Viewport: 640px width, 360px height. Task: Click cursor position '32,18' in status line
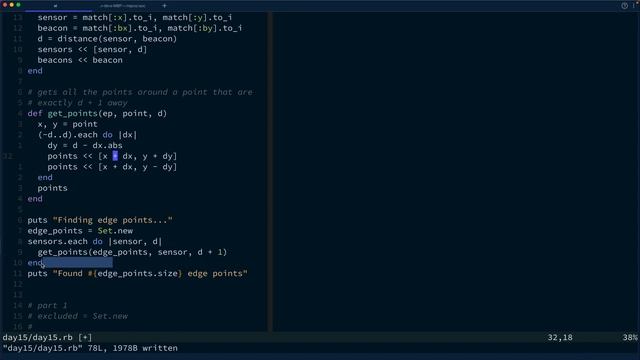tap(560, 337)
